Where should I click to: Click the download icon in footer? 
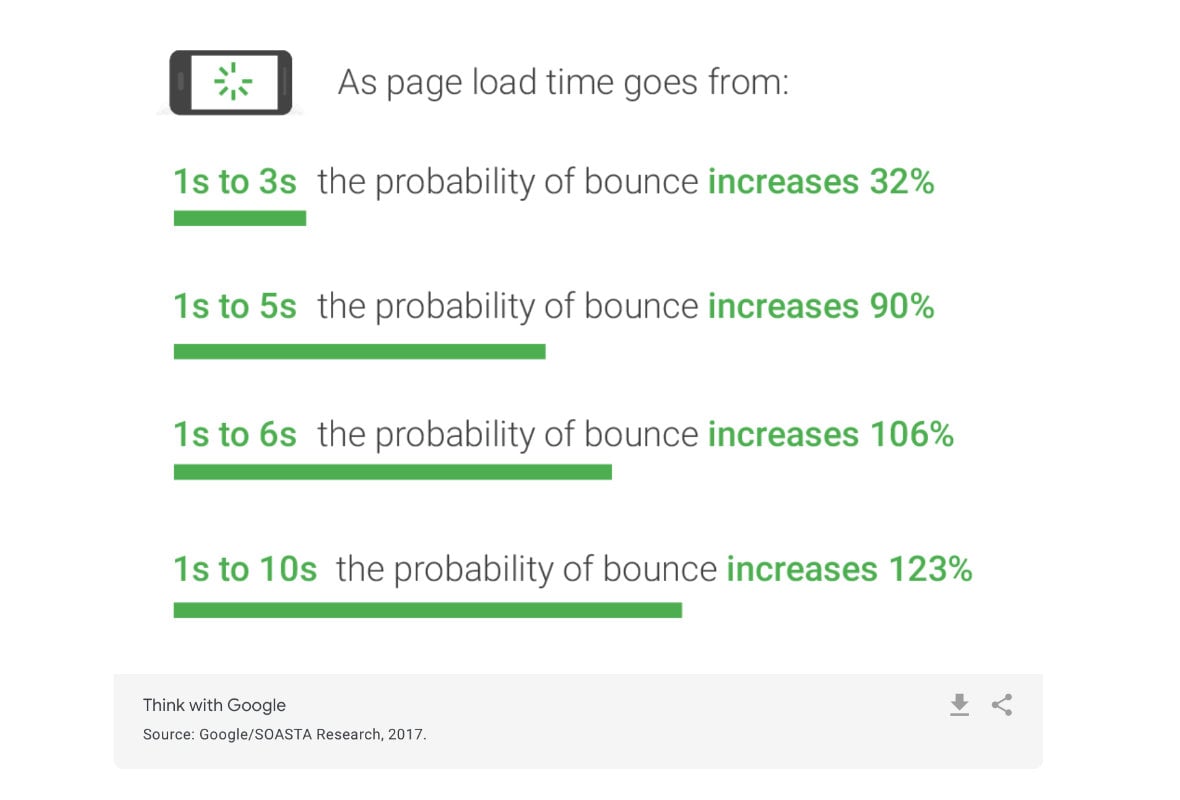pyautogui.click(x=959, y=705)
